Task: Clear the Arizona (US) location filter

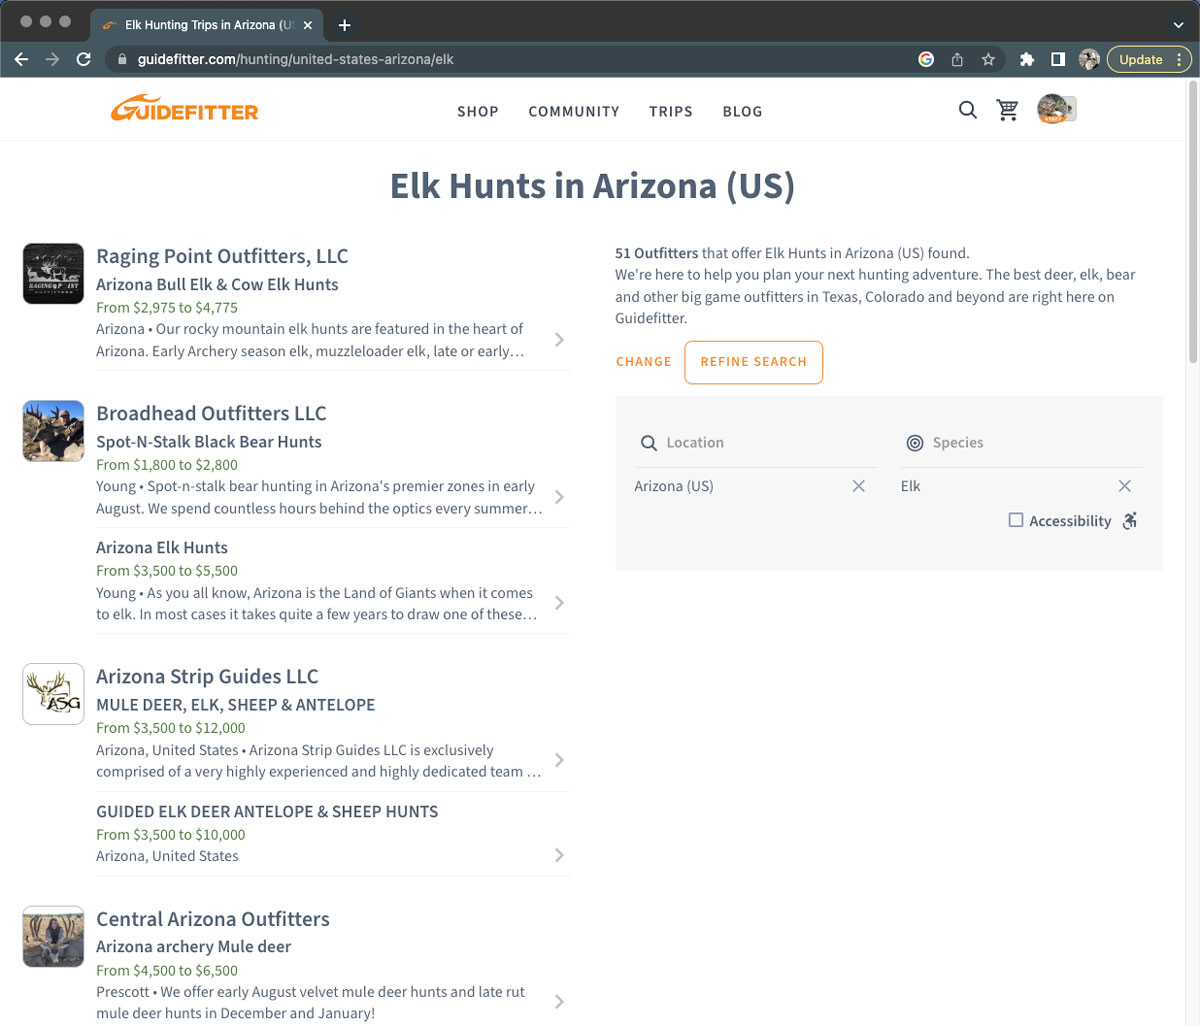Action: pos(858,486)
